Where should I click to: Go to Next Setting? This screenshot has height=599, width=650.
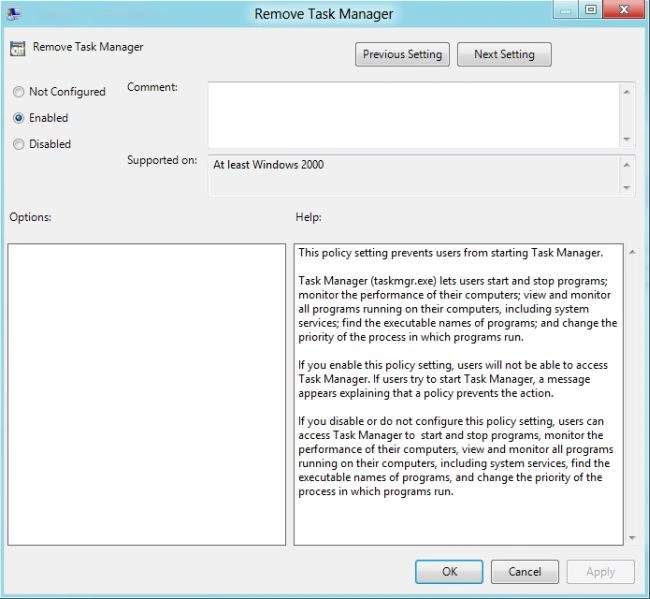click(504, 54)
